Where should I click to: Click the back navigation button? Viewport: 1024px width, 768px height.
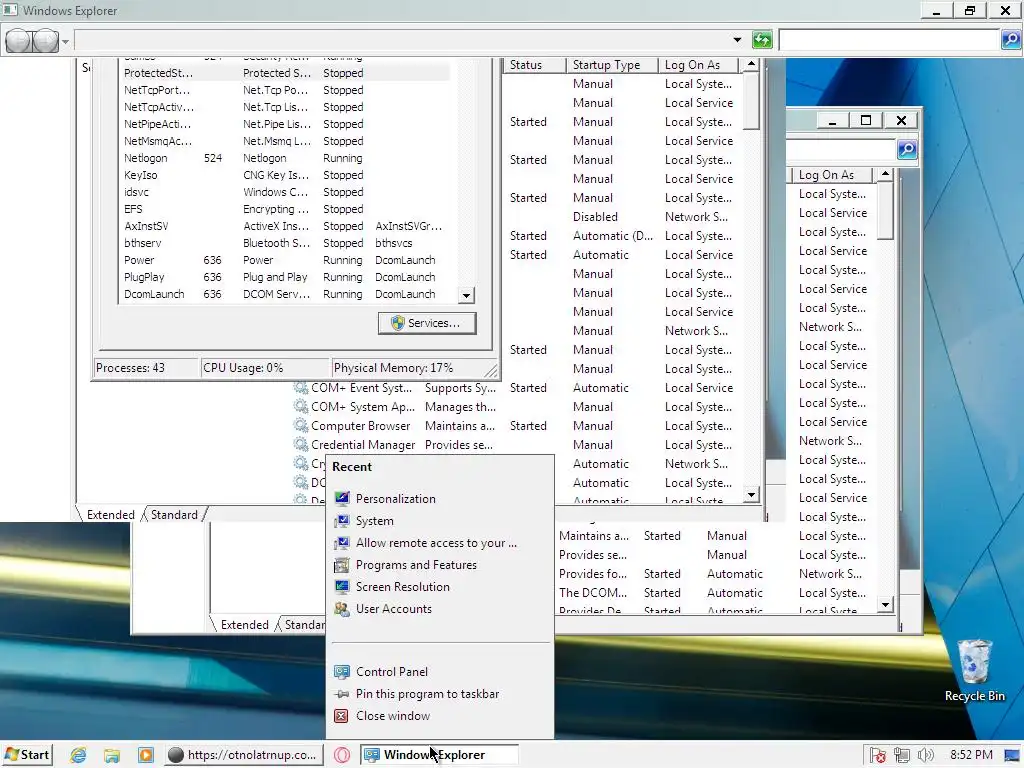click(18, 40)
